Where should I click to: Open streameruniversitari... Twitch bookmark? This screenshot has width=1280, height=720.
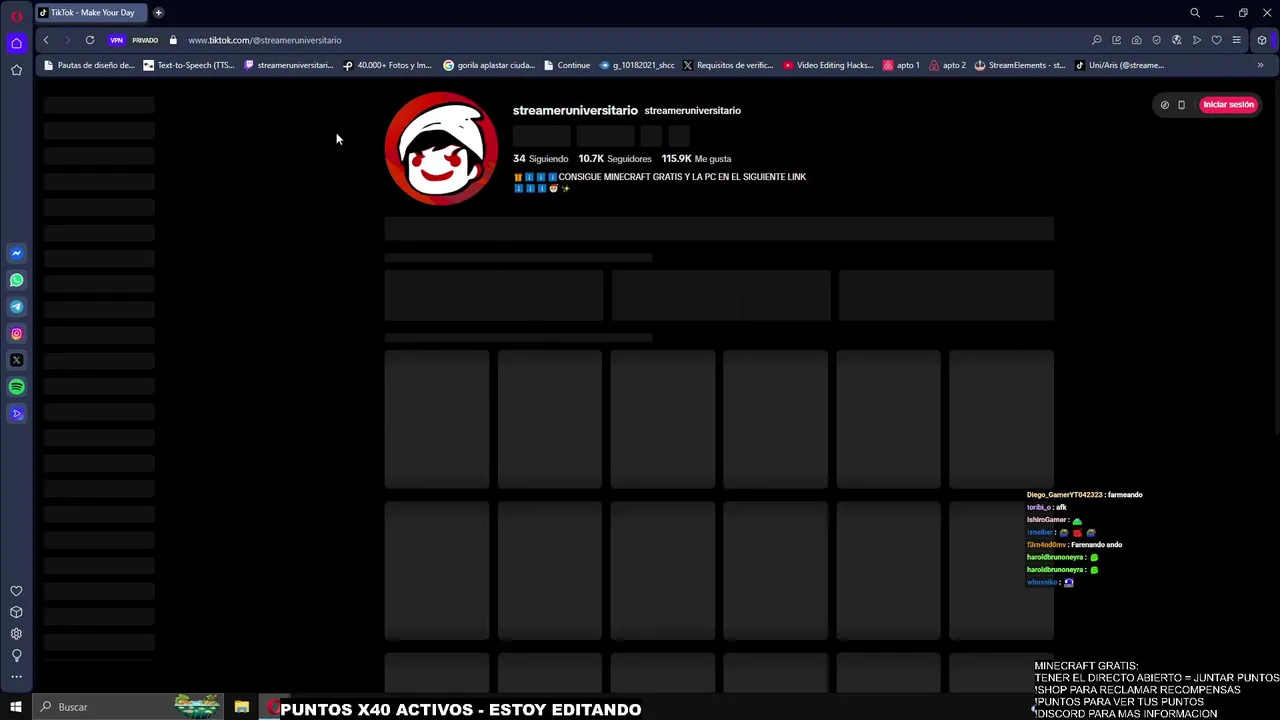click(x=288, y=65)
